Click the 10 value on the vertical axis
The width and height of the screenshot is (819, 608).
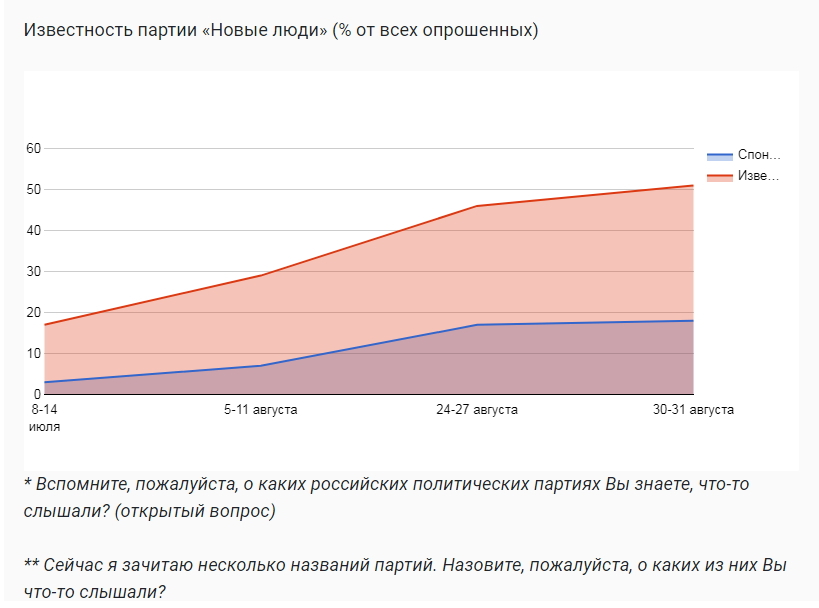pos(33,354)
